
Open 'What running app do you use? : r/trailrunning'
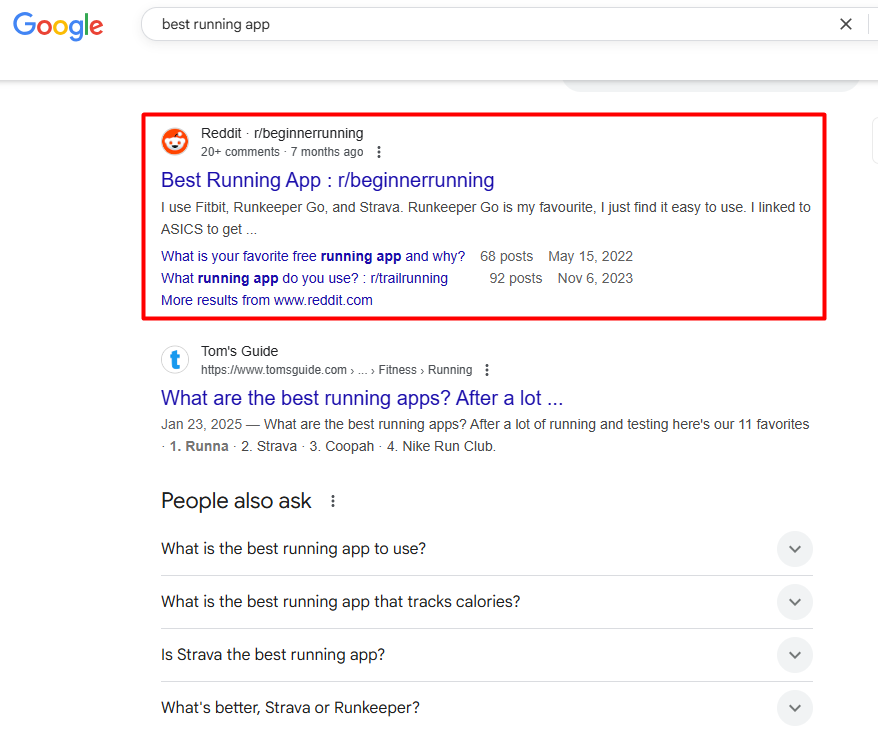[305, 278]
